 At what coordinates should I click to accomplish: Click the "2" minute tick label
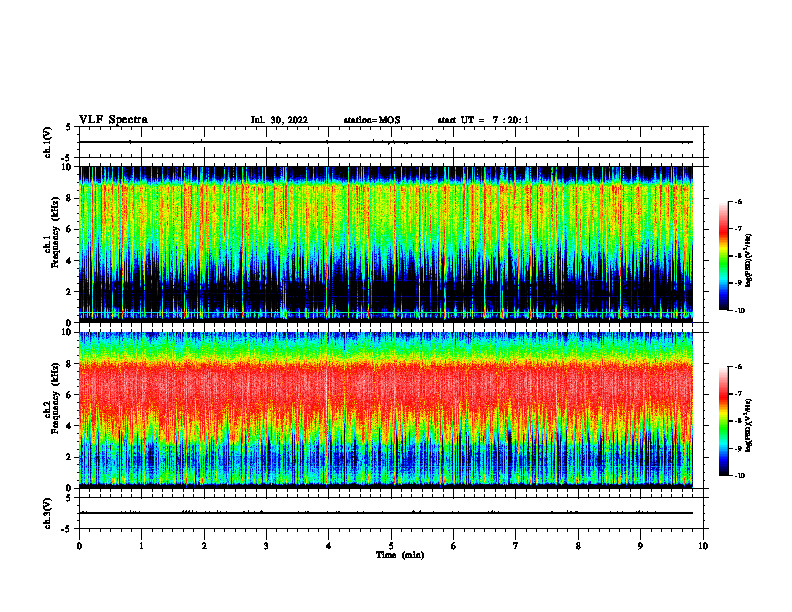coord(204,546)
